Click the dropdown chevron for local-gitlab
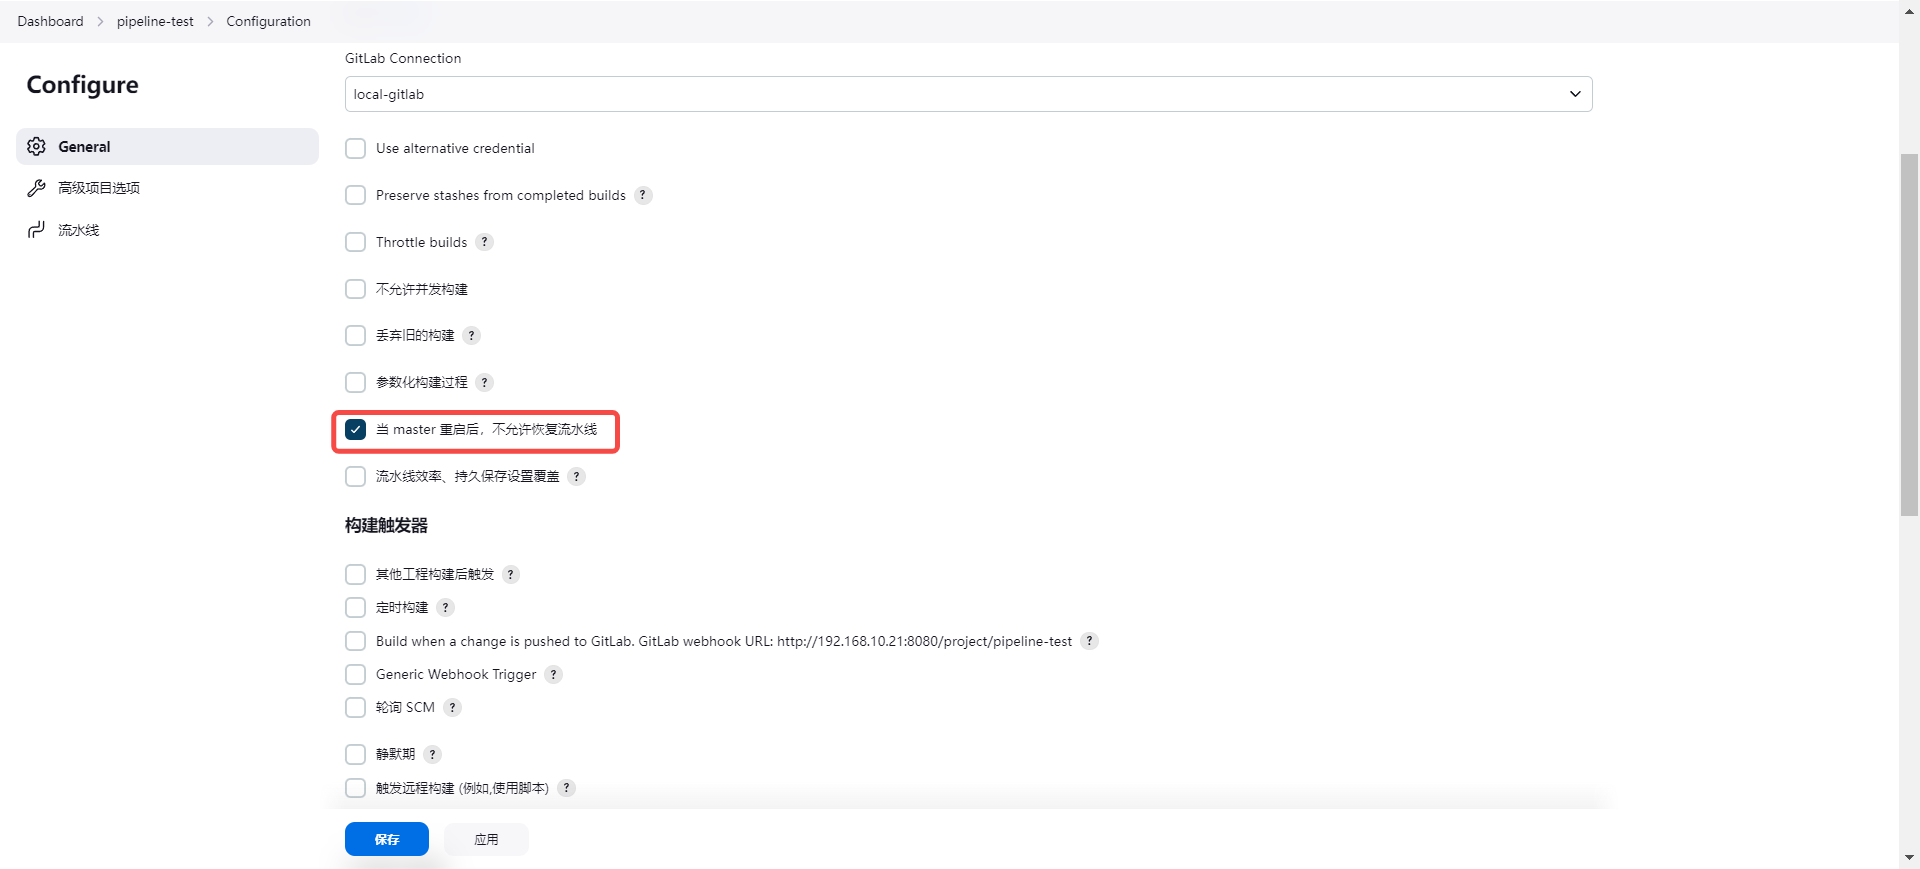The width and height of the screenshot is (1920, 869). tap(1575, 94)
